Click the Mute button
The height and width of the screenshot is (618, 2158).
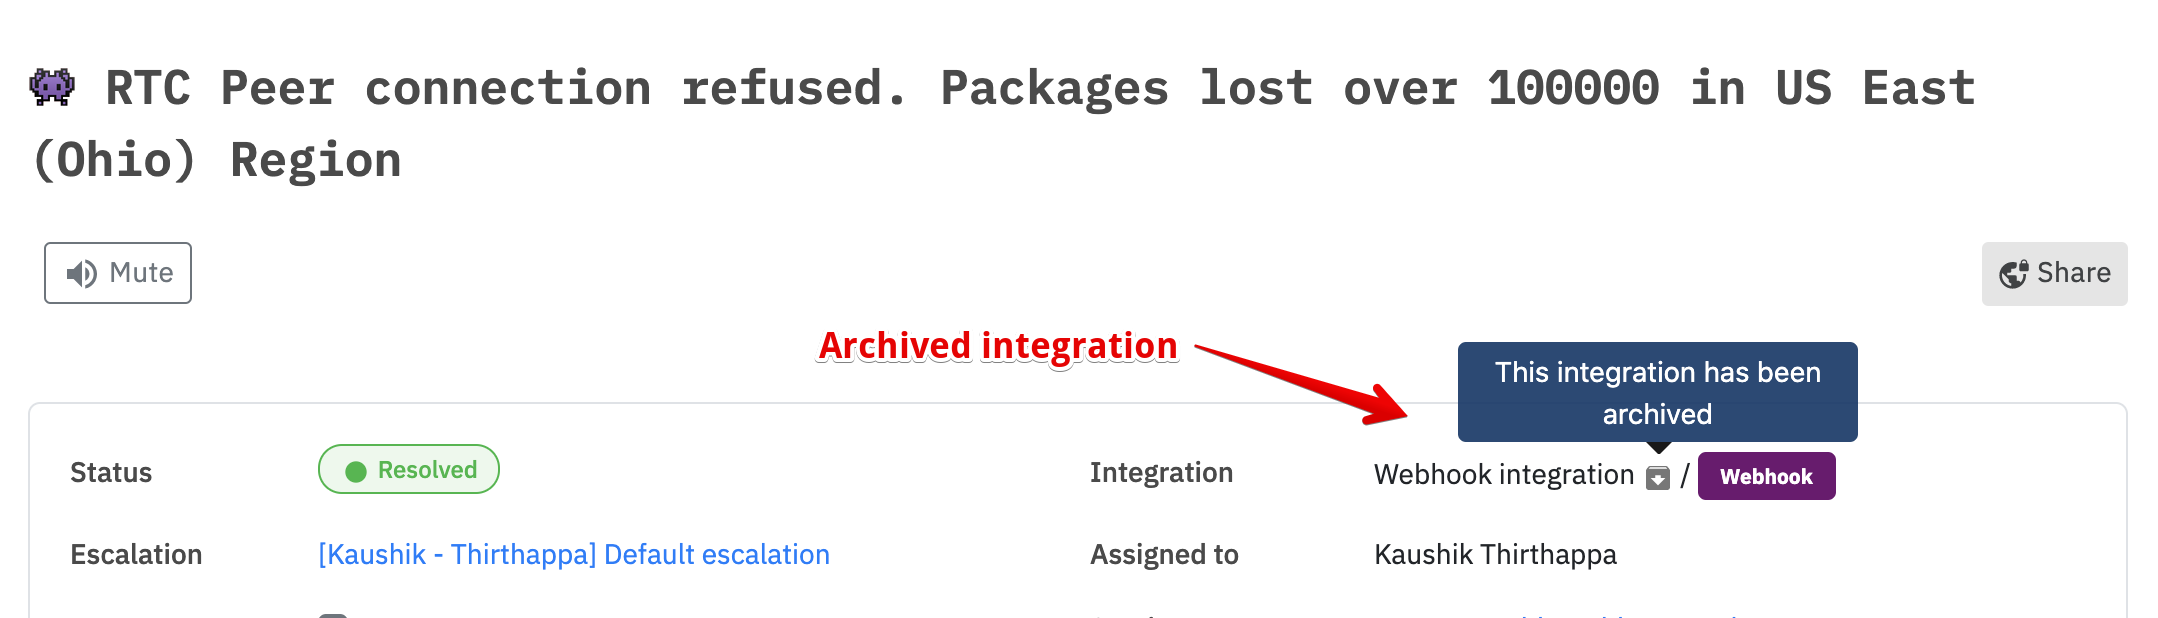118,273
